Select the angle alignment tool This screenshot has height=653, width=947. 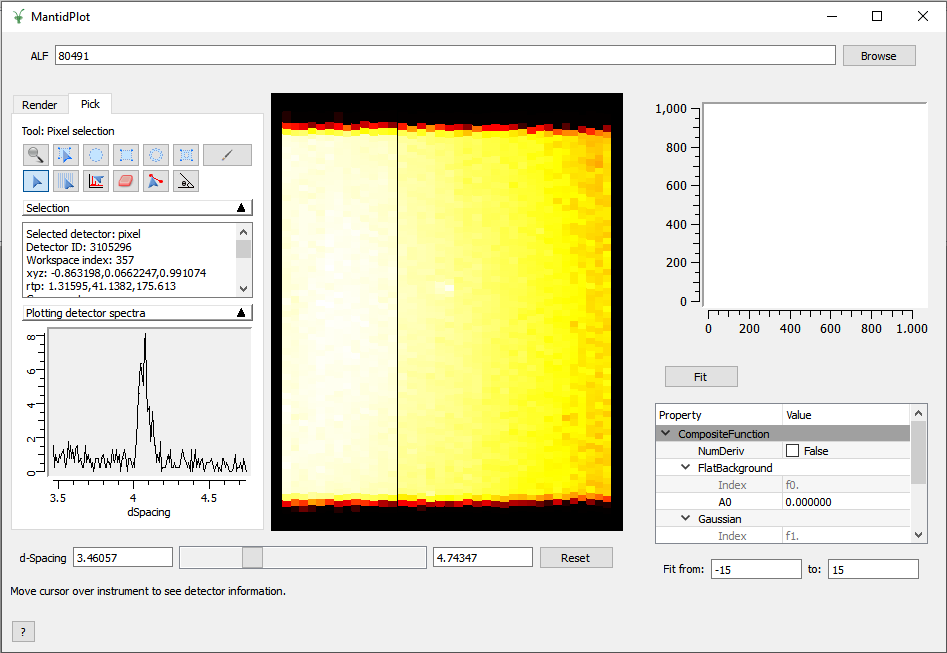click(x=185, y=181)
